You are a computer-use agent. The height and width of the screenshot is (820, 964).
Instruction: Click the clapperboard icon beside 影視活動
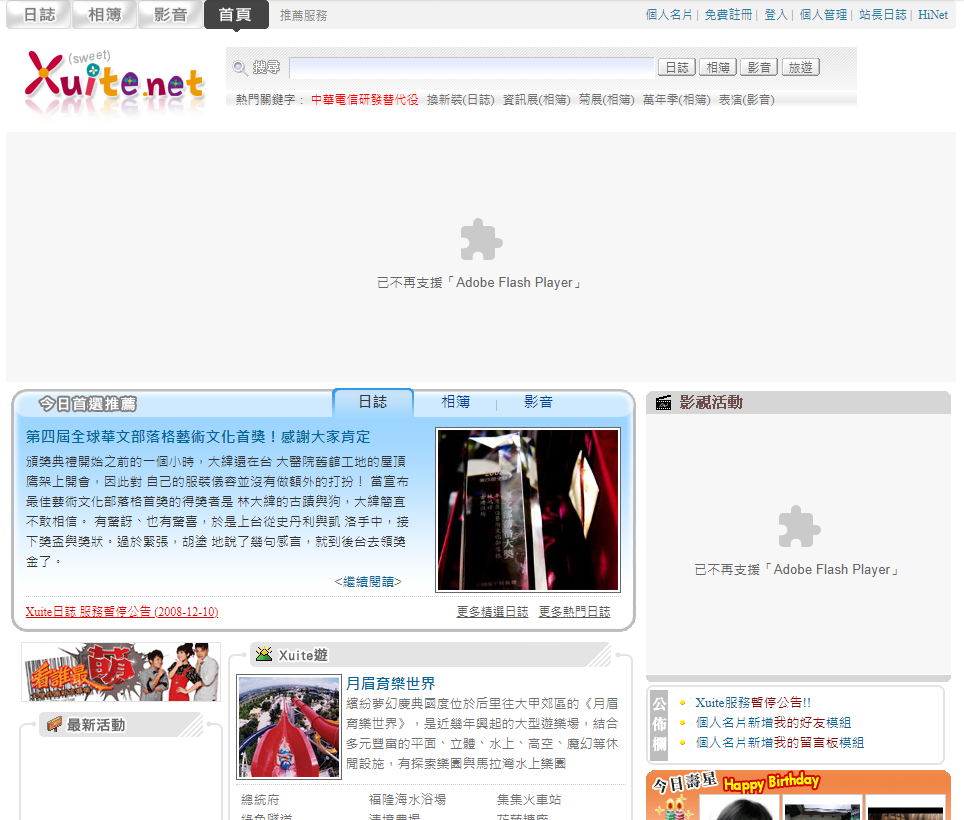tap(663, 403)
